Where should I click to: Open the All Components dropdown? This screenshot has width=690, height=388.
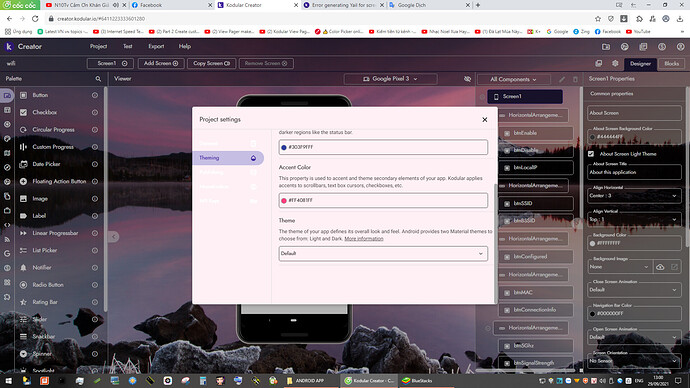[x=513, y=79]
